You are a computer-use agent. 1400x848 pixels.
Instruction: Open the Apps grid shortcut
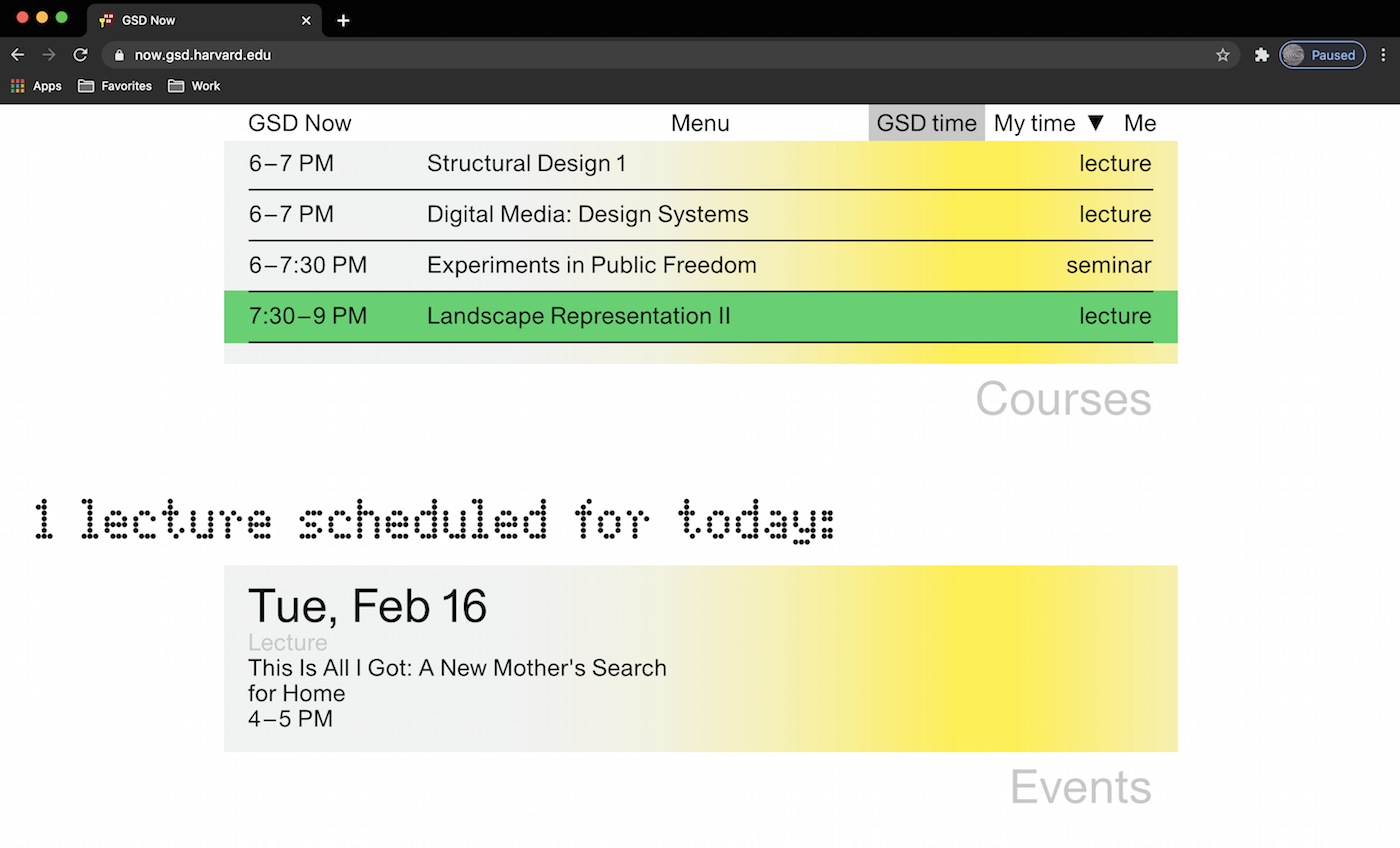pos(36,86)
